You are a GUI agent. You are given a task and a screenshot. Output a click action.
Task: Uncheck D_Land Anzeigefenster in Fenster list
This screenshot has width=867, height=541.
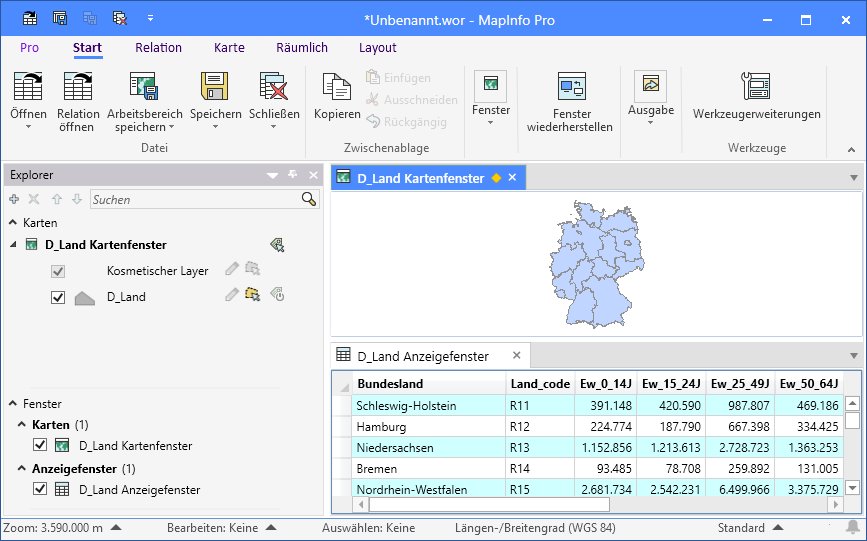[40, 488]
